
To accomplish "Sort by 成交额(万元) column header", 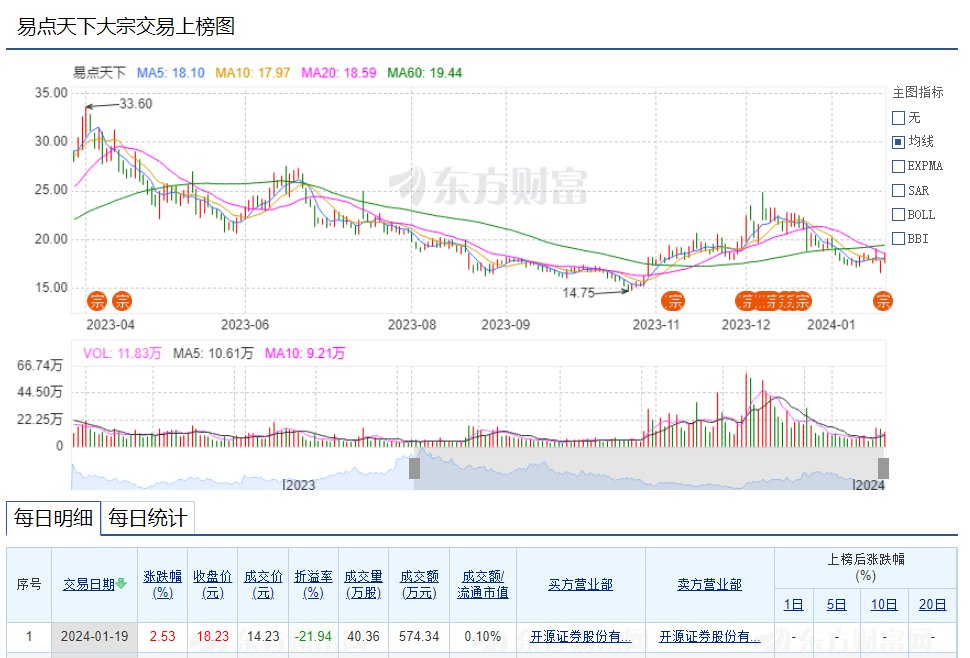I will point(419,584).
